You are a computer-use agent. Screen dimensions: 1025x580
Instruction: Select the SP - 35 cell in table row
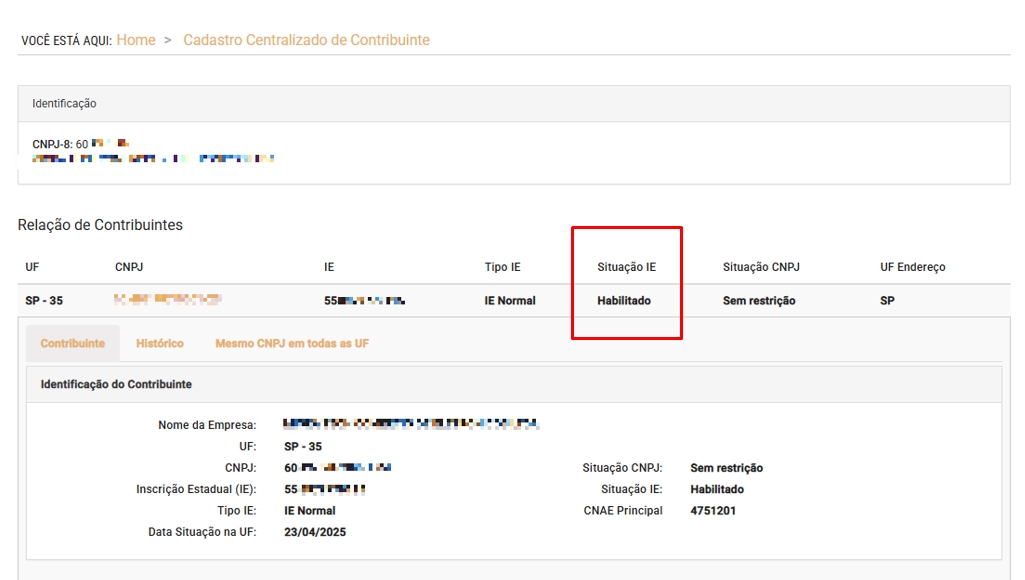44,300
